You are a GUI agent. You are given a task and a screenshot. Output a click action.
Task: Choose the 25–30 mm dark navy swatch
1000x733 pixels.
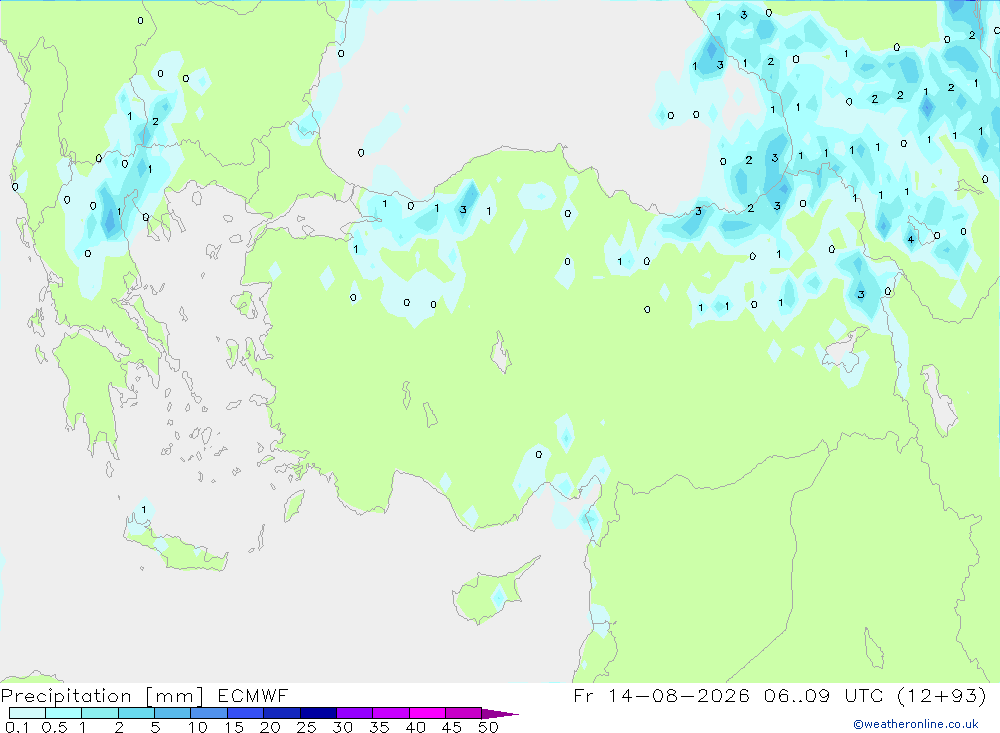tap(318, 713)
